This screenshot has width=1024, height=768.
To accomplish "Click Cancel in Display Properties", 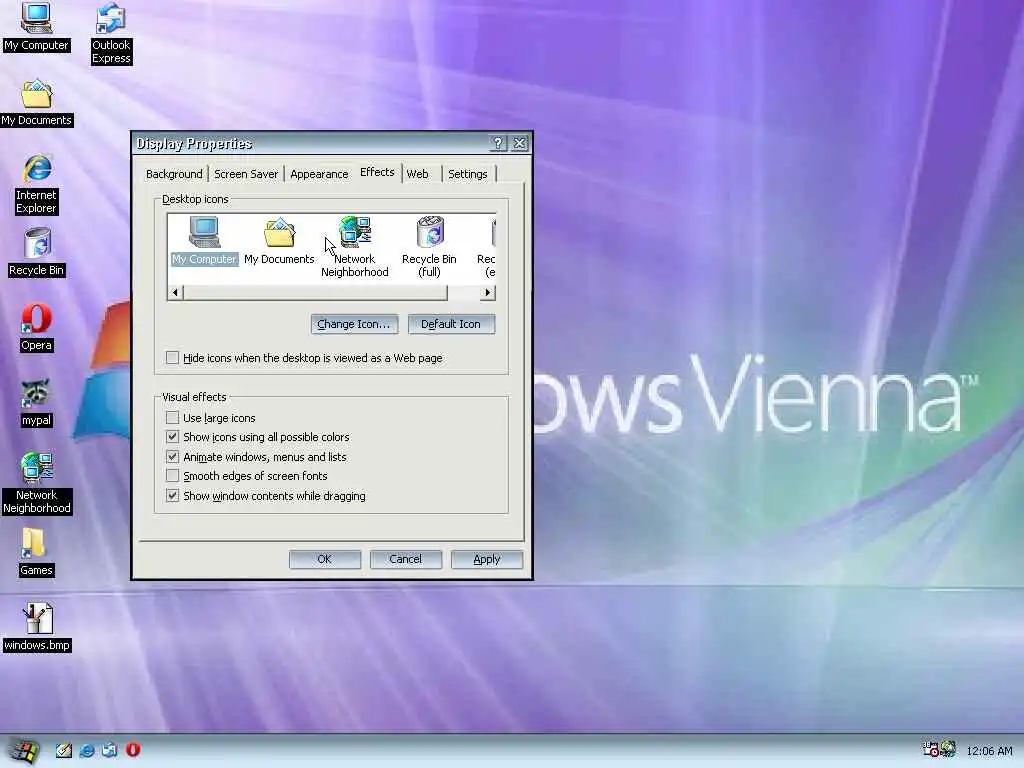I will 406,559.
